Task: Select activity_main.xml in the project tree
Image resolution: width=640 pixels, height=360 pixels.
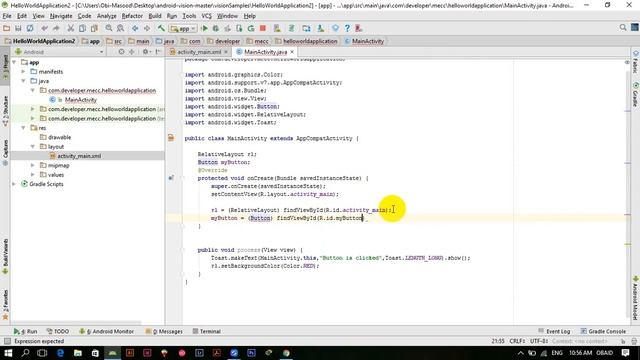Action: (x=79, y=156)
